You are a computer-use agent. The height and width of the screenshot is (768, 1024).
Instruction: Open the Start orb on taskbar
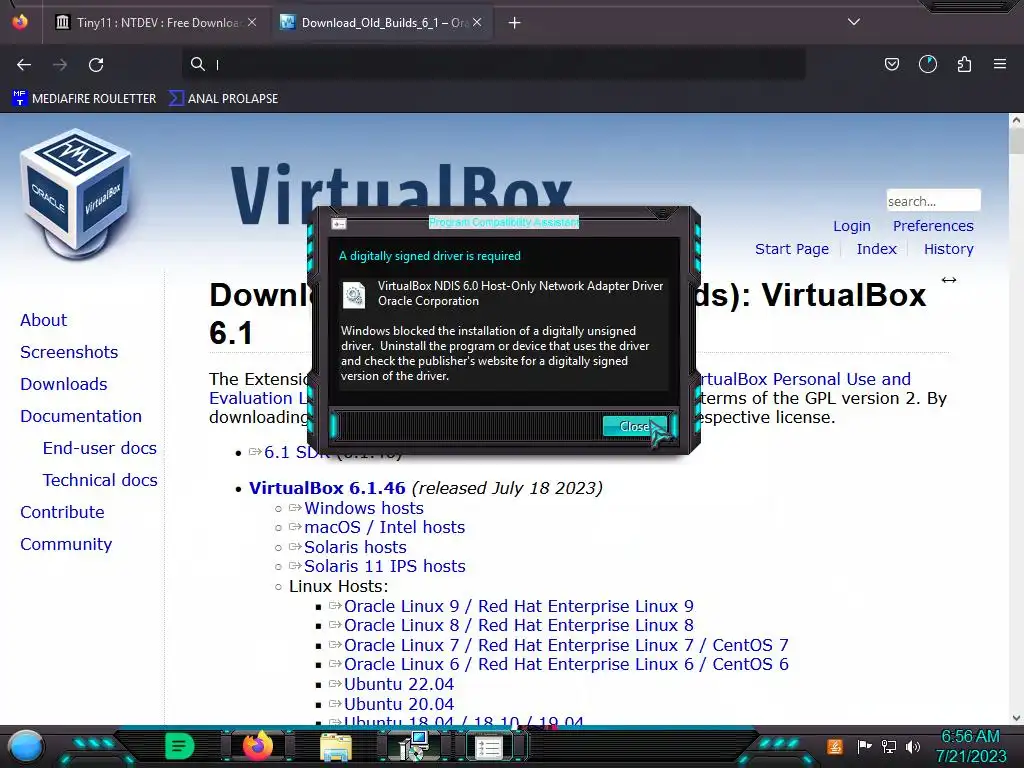pyautogui.click(x=25, y=746)
